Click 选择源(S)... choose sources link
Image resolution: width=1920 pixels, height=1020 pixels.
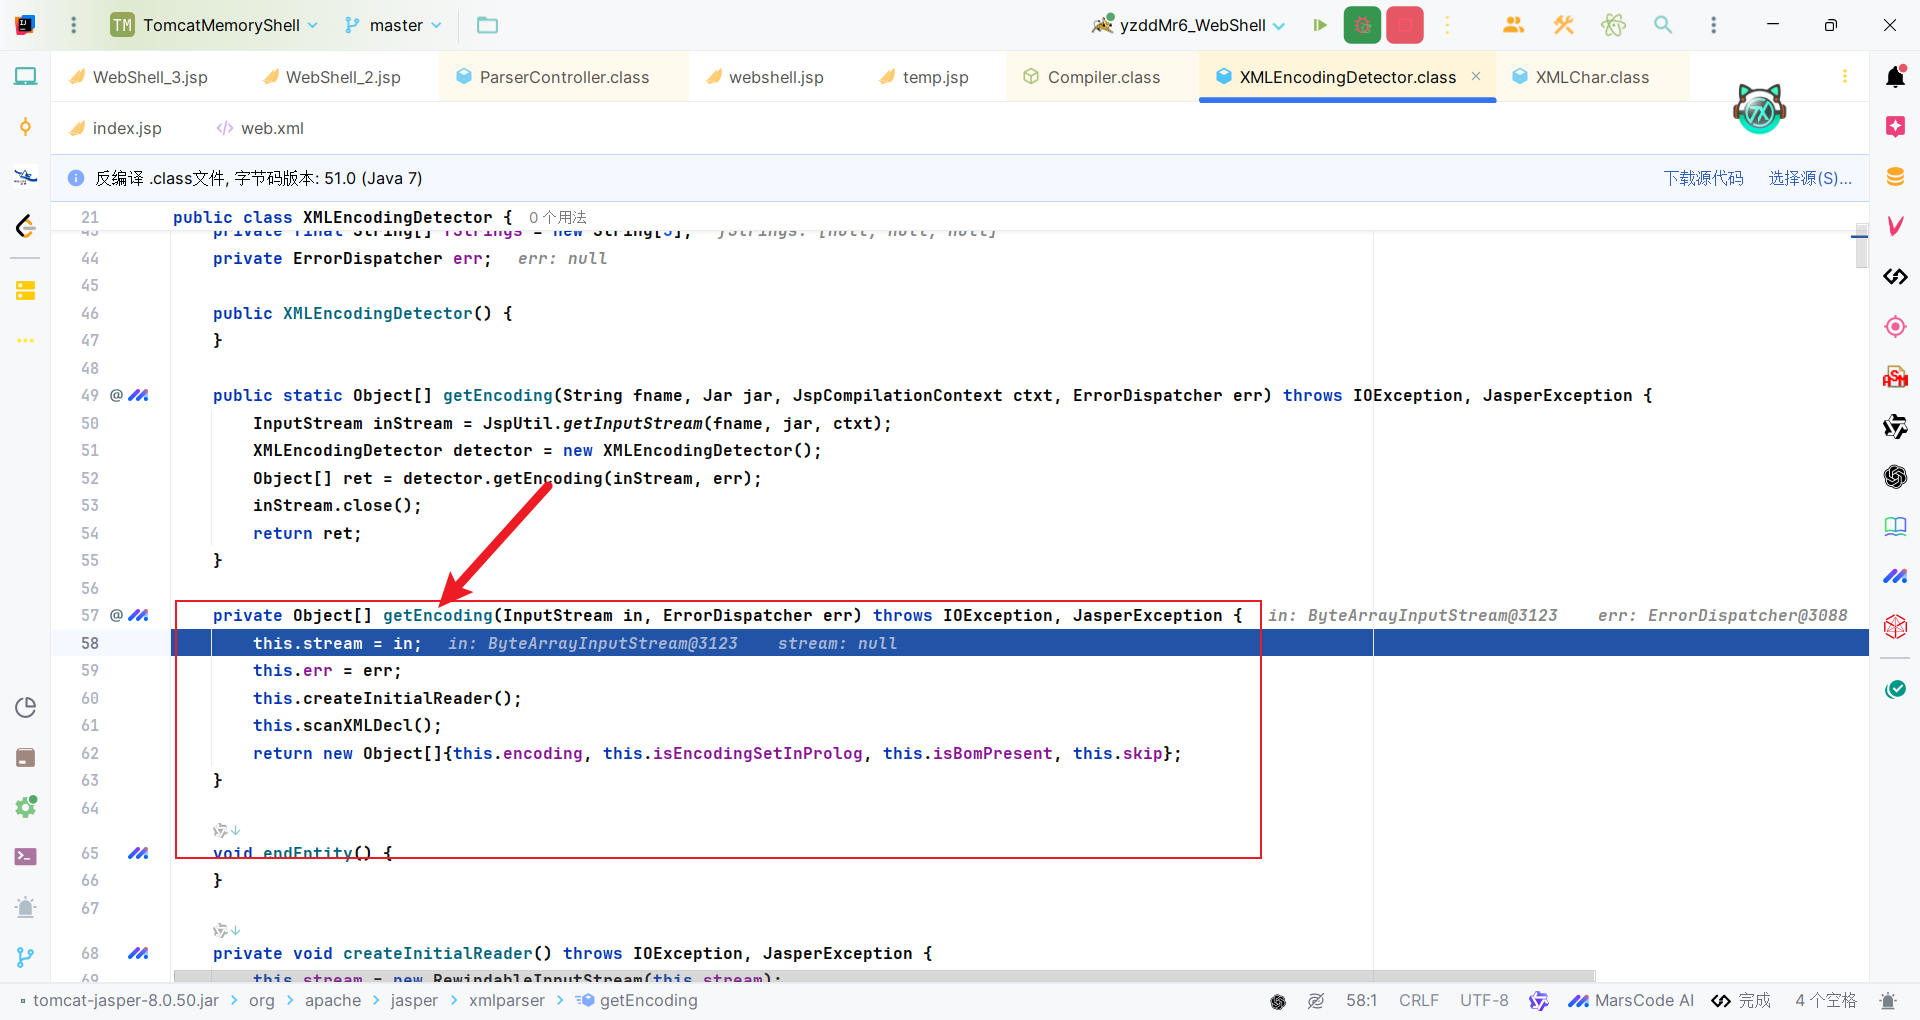(1810, 178)
